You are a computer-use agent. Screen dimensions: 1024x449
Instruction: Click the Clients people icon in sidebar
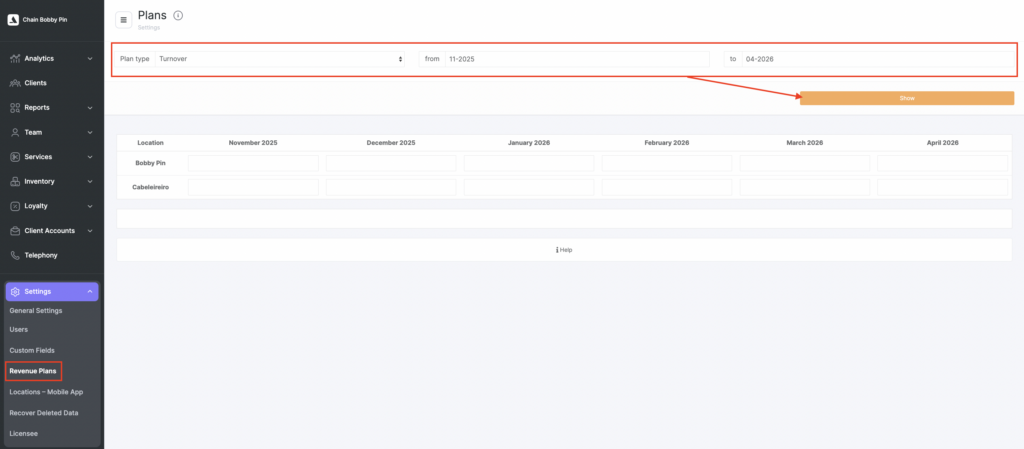coord(15,83)
